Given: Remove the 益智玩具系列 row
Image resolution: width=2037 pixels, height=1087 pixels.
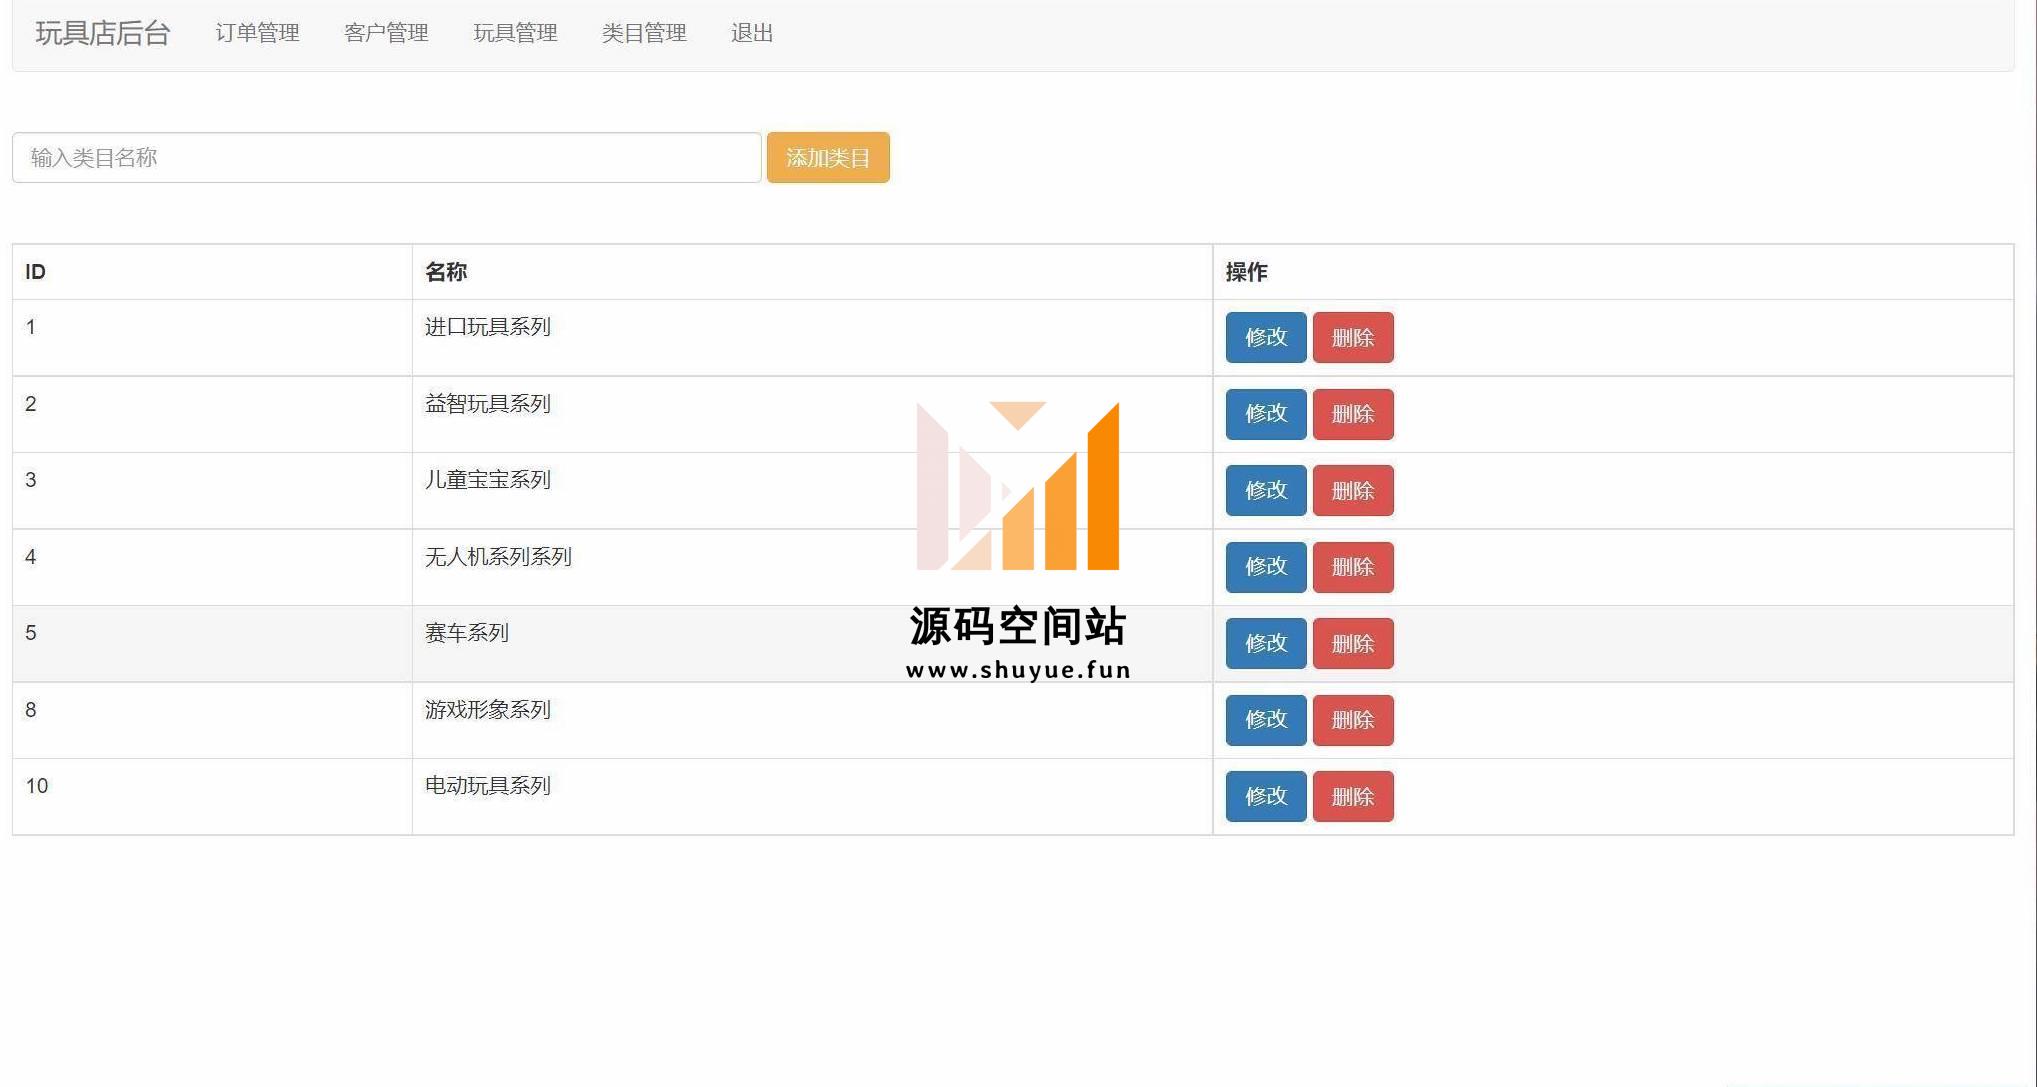Looking at the screenshot, I should 1353,414.
